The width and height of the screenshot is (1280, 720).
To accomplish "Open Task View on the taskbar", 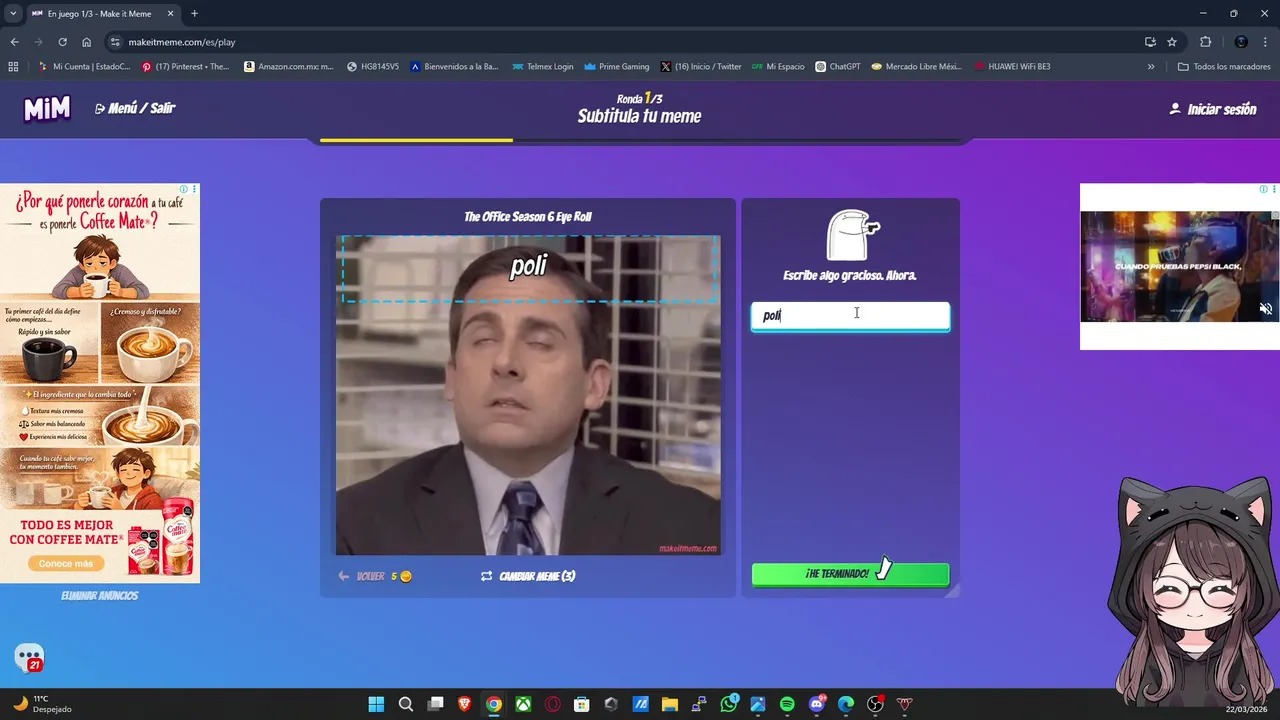I will [x=435, y=704].
